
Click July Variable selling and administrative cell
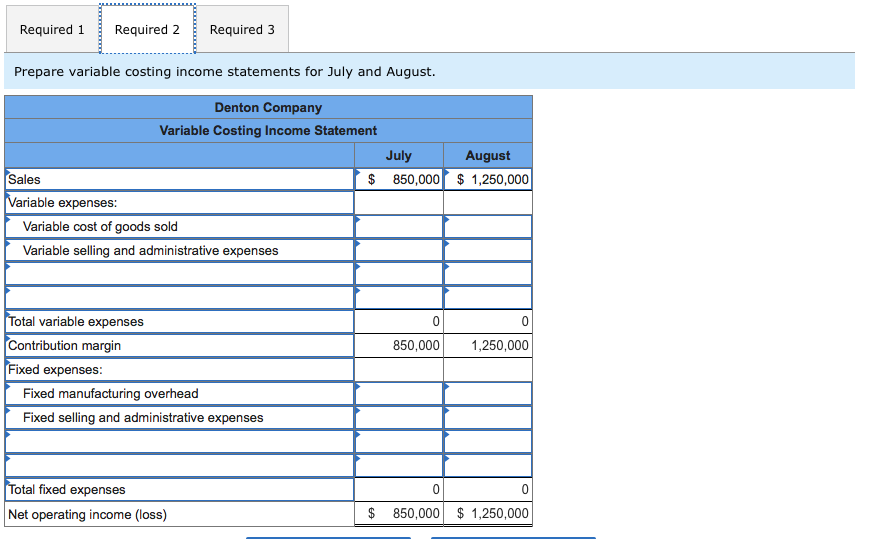[x=399, y=250]
